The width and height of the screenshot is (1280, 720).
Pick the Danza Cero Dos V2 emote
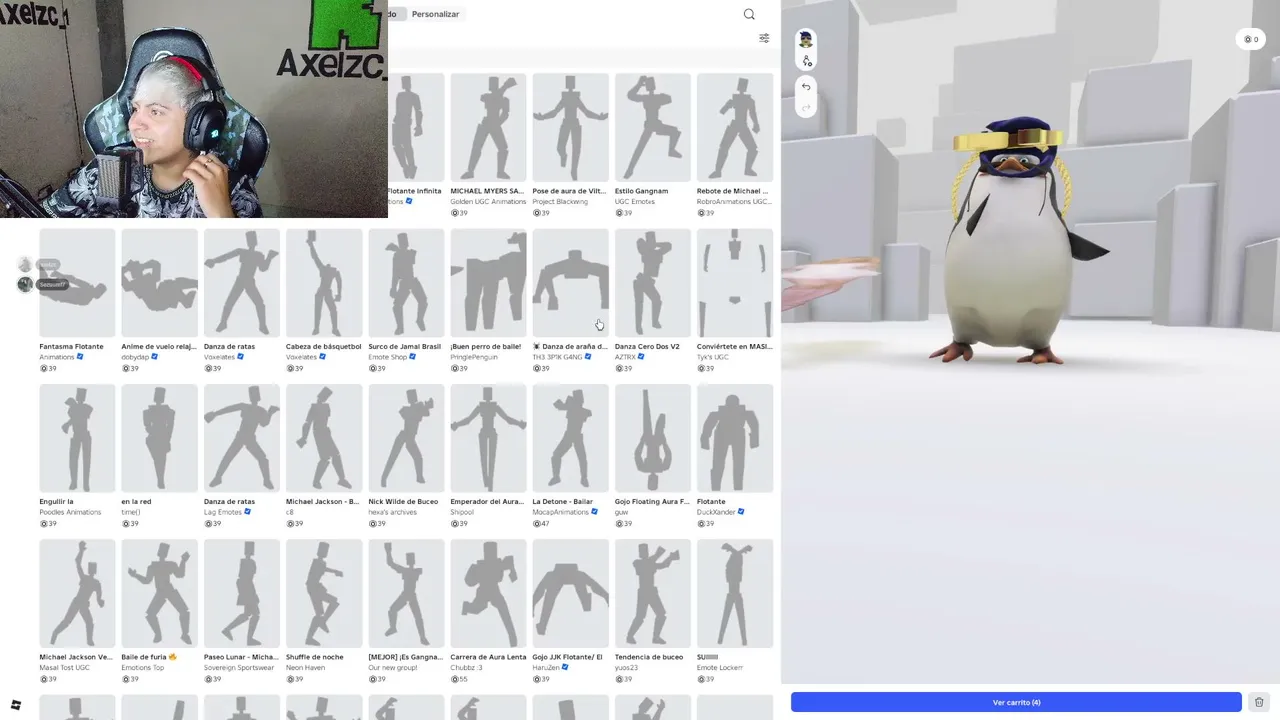(652, 283)
